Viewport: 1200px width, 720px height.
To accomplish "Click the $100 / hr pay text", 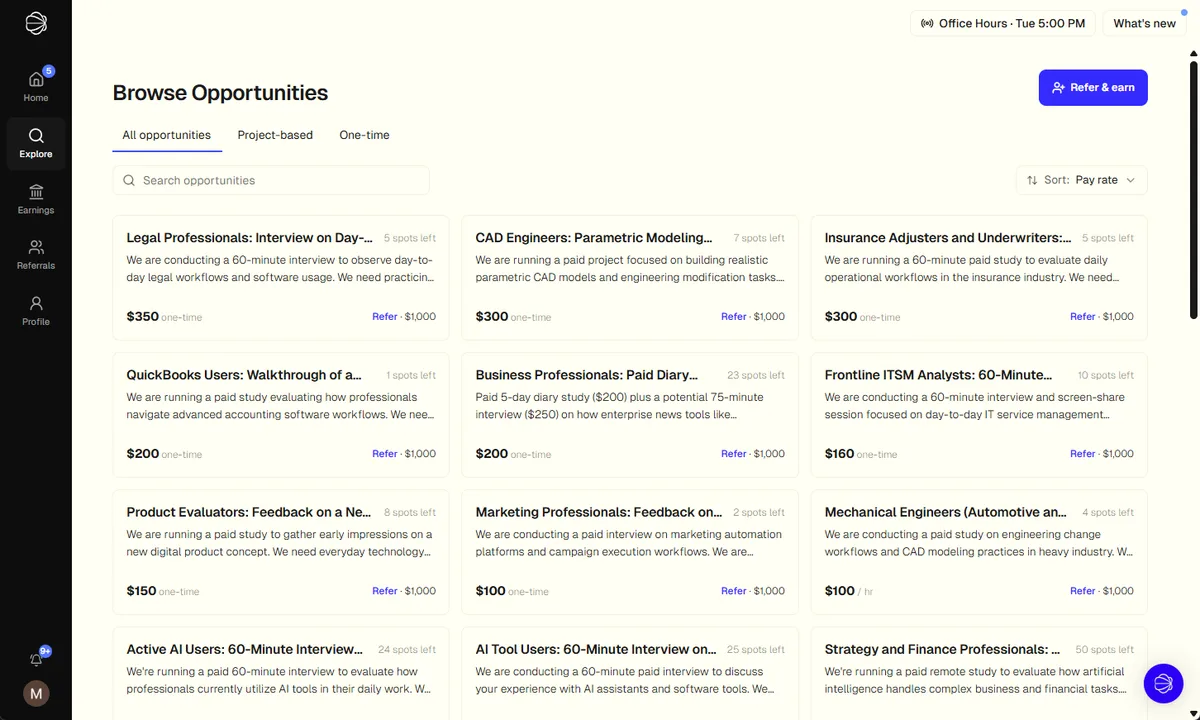I will pyautogui.click(x=849, y=591).
